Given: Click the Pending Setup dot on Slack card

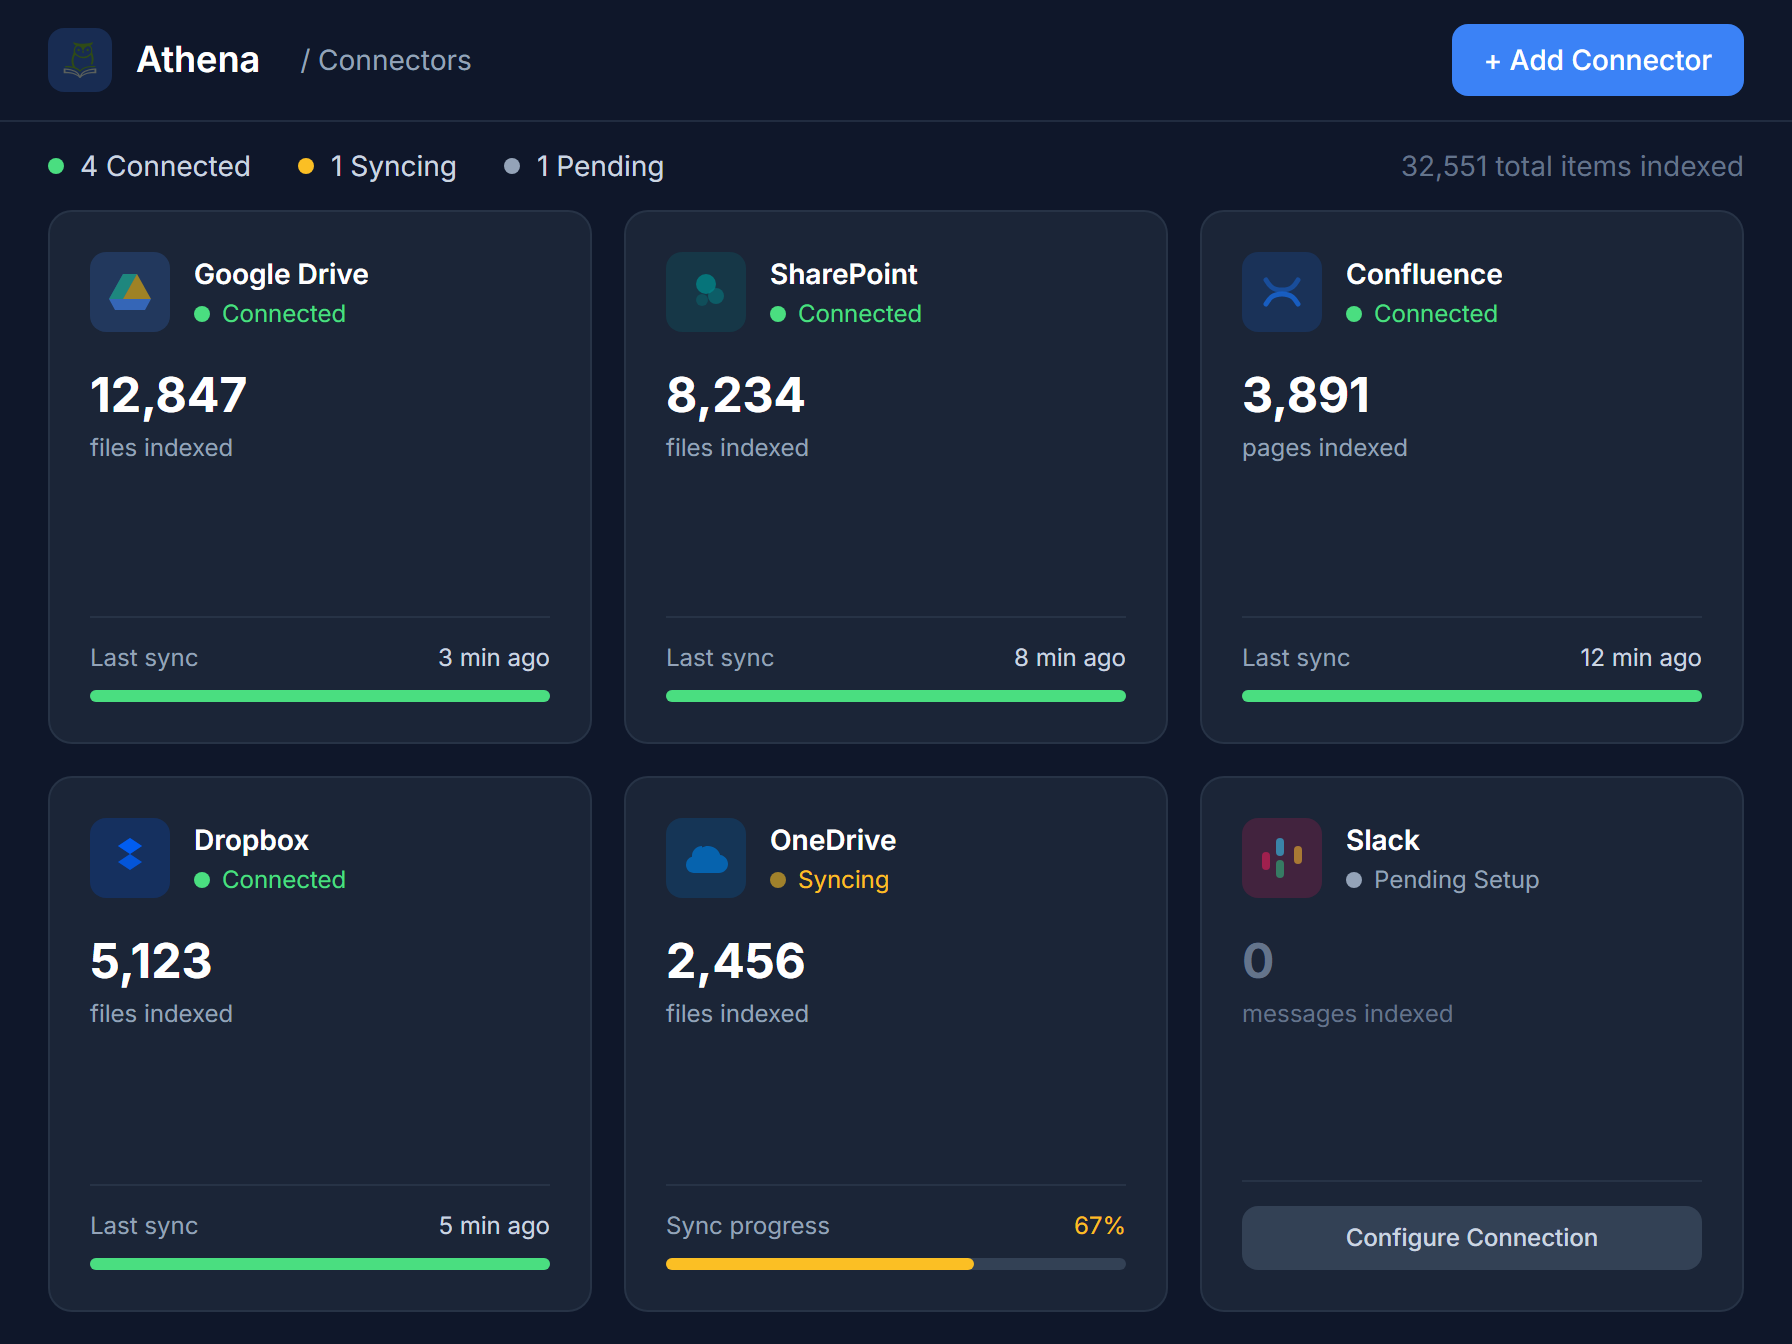Looking at the screenshot, I should click(1353, 880).
